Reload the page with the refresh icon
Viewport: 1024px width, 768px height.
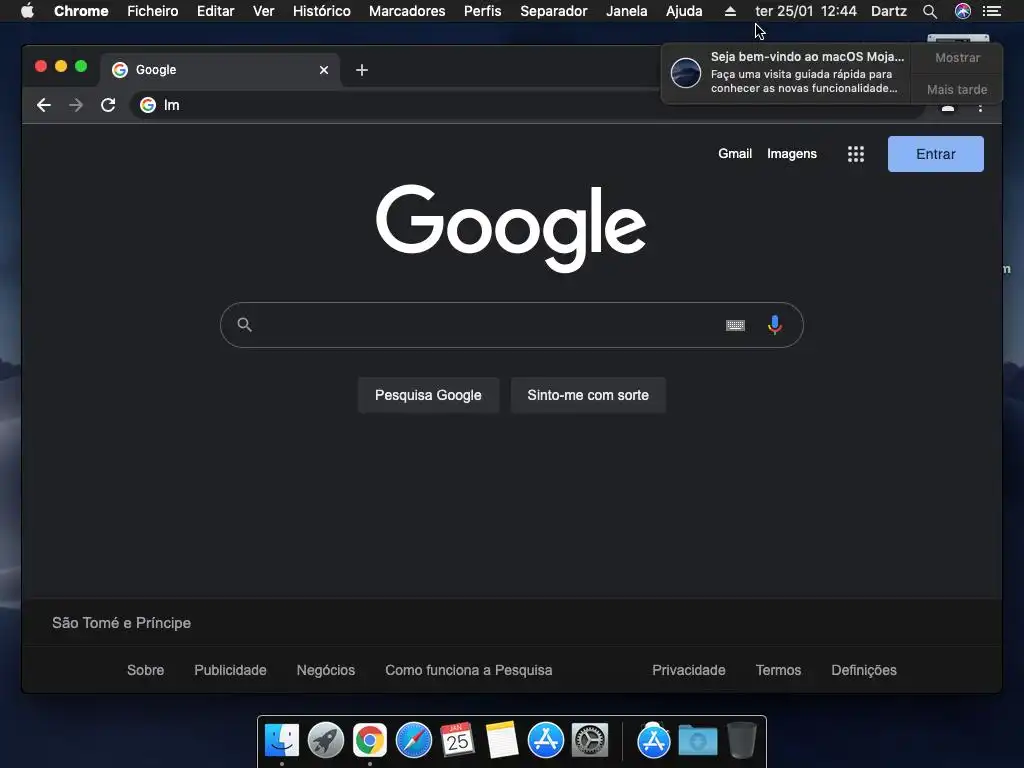(x=108, y=105)
